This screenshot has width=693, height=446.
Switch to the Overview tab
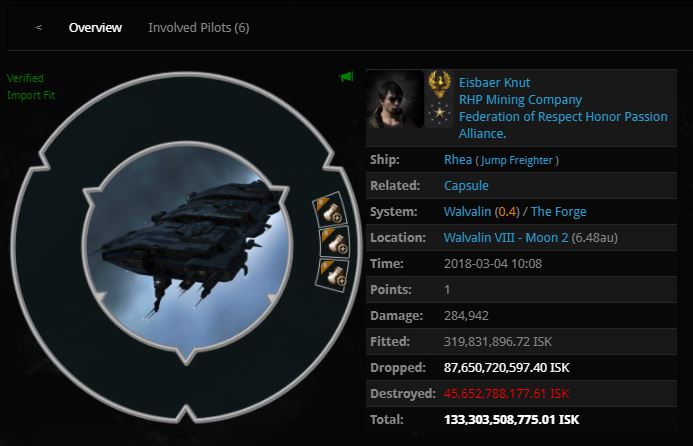[x=95, y=27]
